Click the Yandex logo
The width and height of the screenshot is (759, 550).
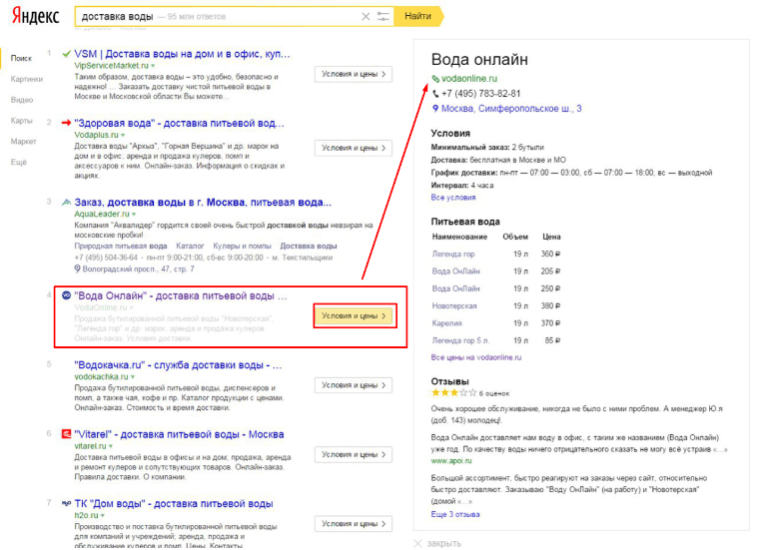click(36, 16)
